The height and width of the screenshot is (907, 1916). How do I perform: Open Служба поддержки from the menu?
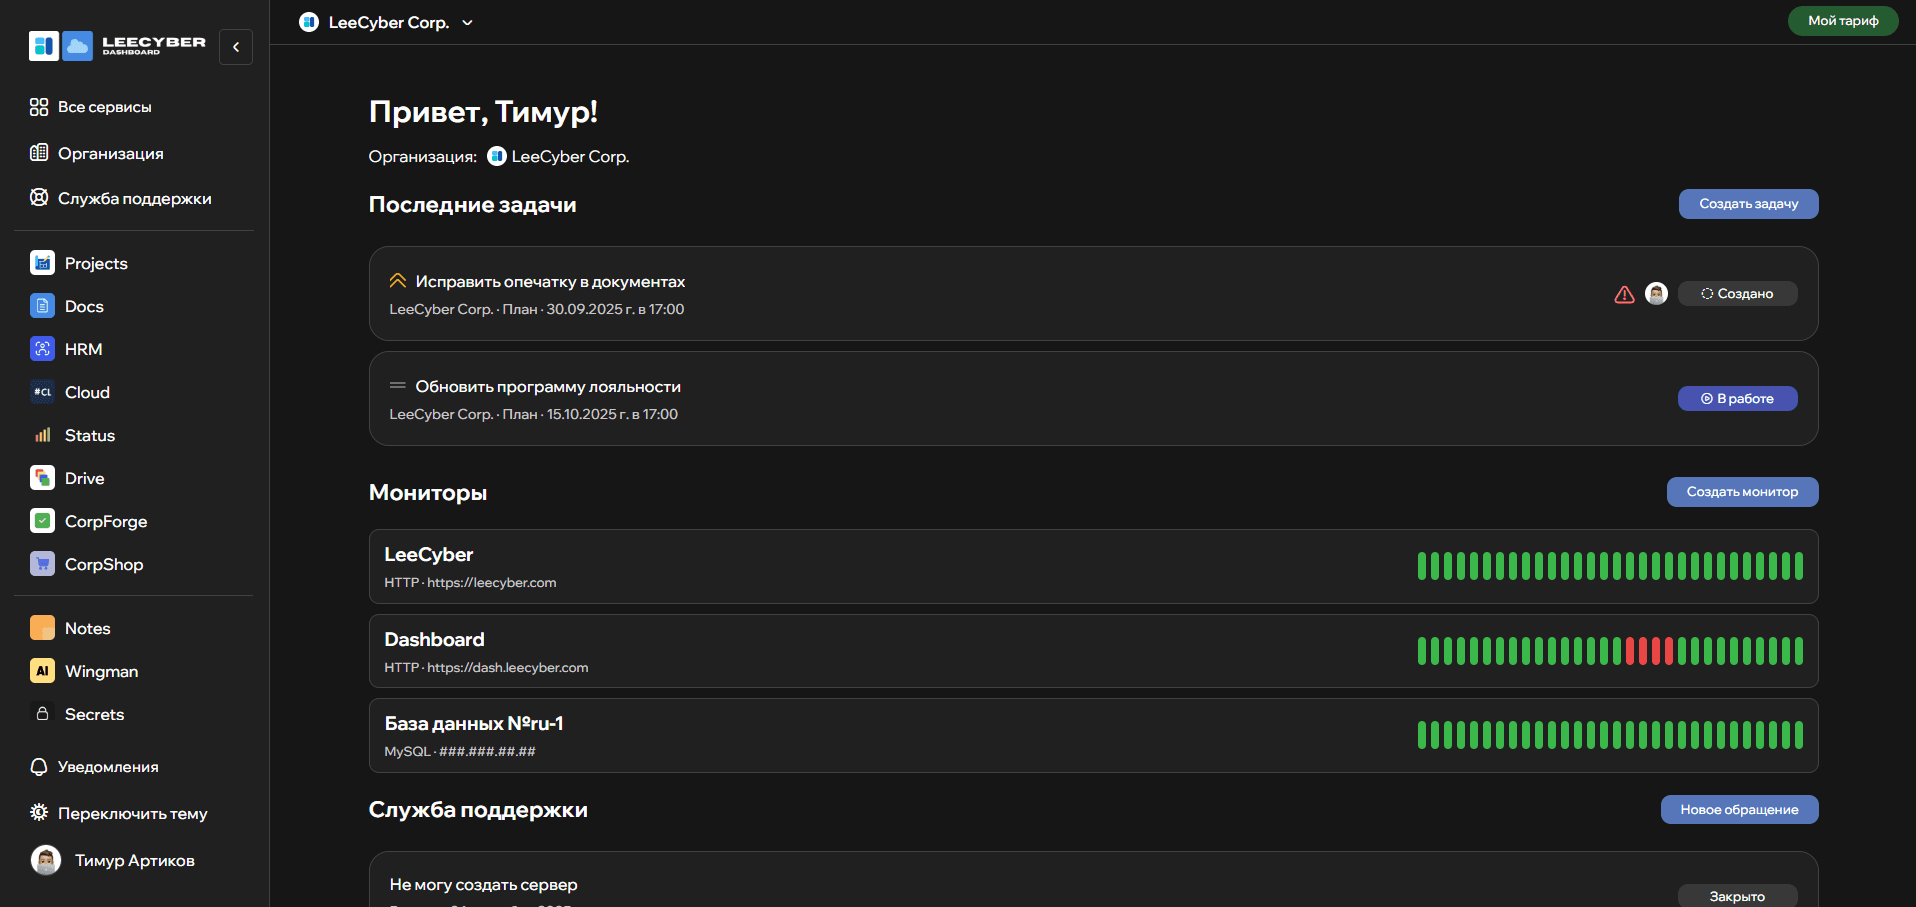point(135,198)
